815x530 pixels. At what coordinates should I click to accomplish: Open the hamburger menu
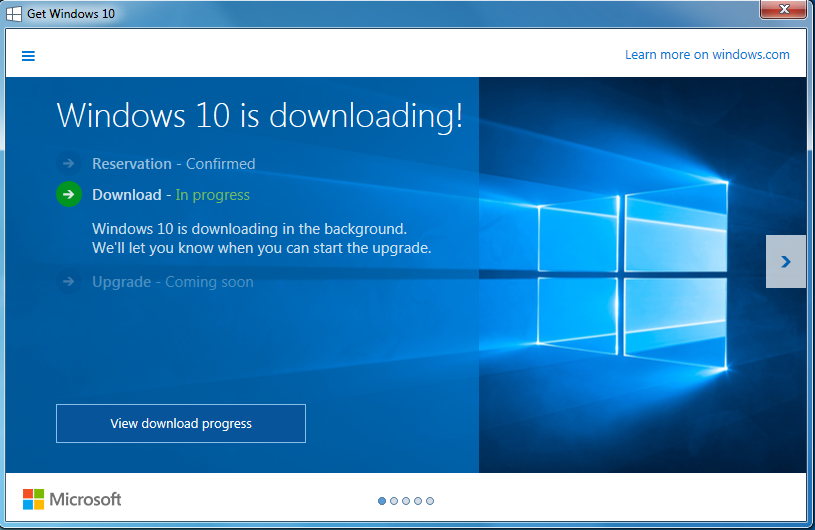coord(28,56)
